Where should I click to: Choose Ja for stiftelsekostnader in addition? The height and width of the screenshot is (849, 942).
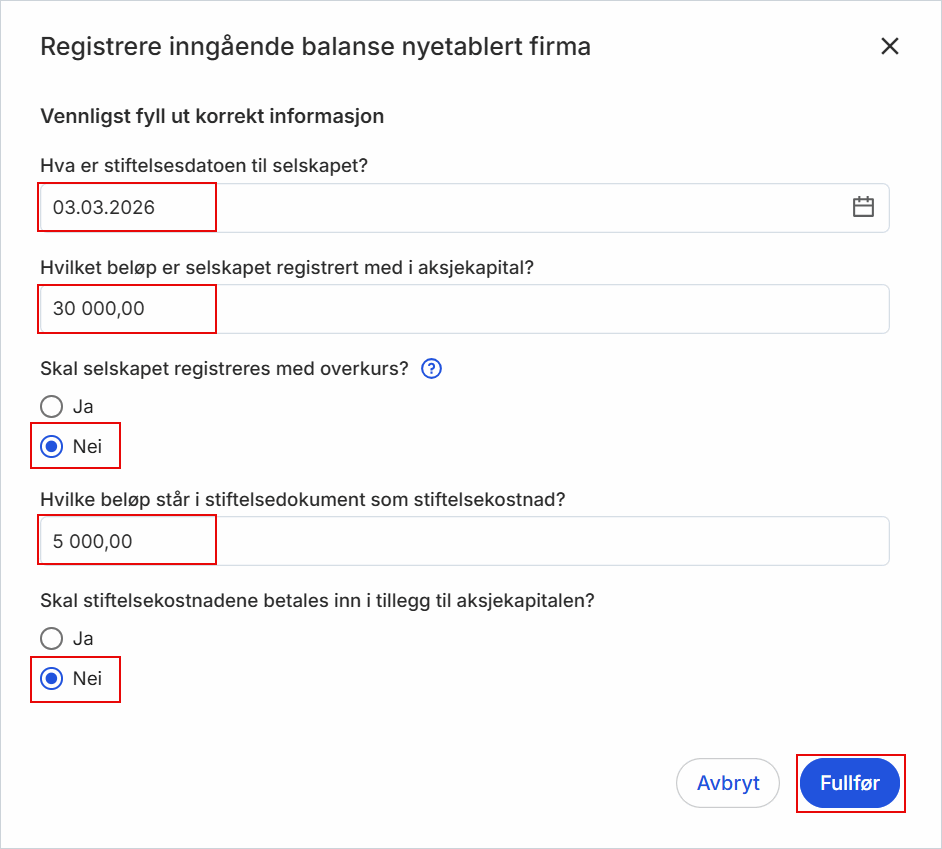click(x=50, y=639)
